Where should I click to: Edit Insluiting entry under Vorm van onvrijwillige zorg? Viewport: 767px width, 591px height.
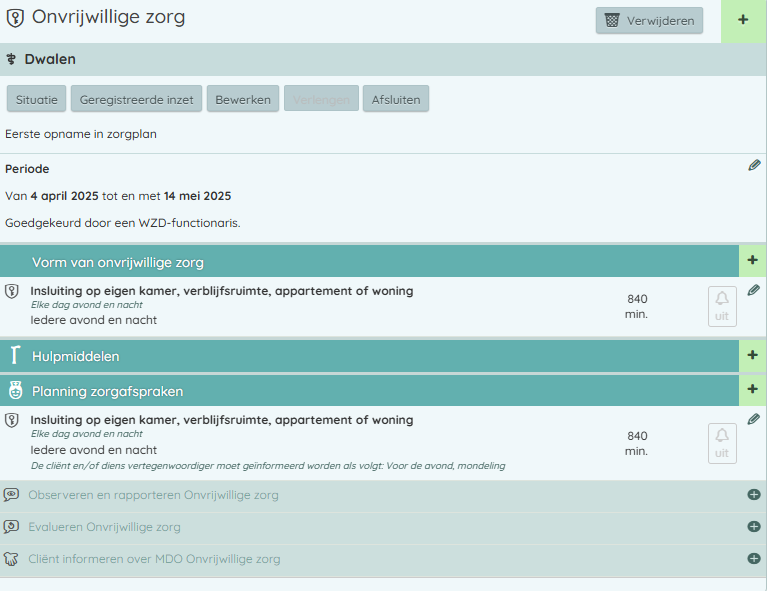click(x=754, y=290)
